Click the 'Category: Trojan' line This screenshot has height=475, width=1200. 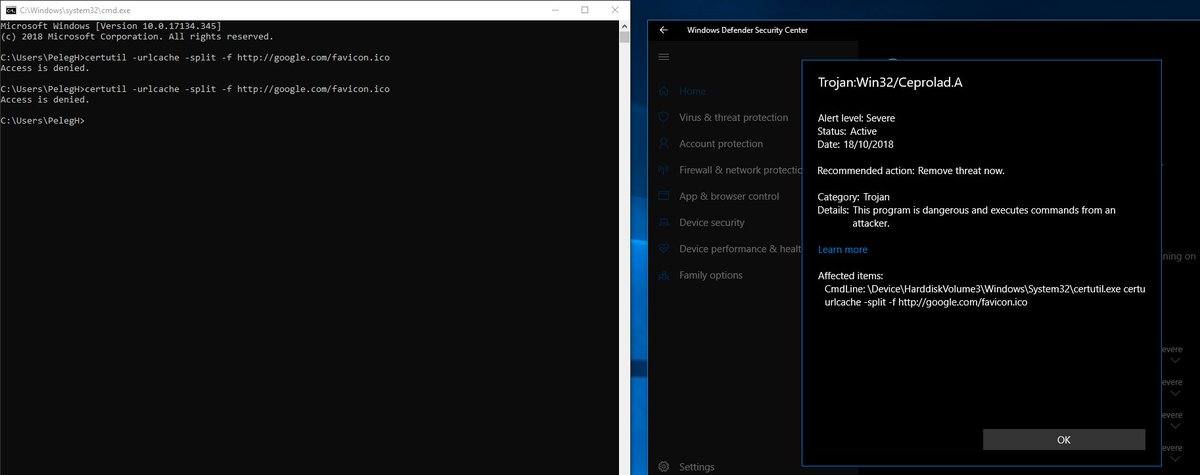tap(853, 197)
